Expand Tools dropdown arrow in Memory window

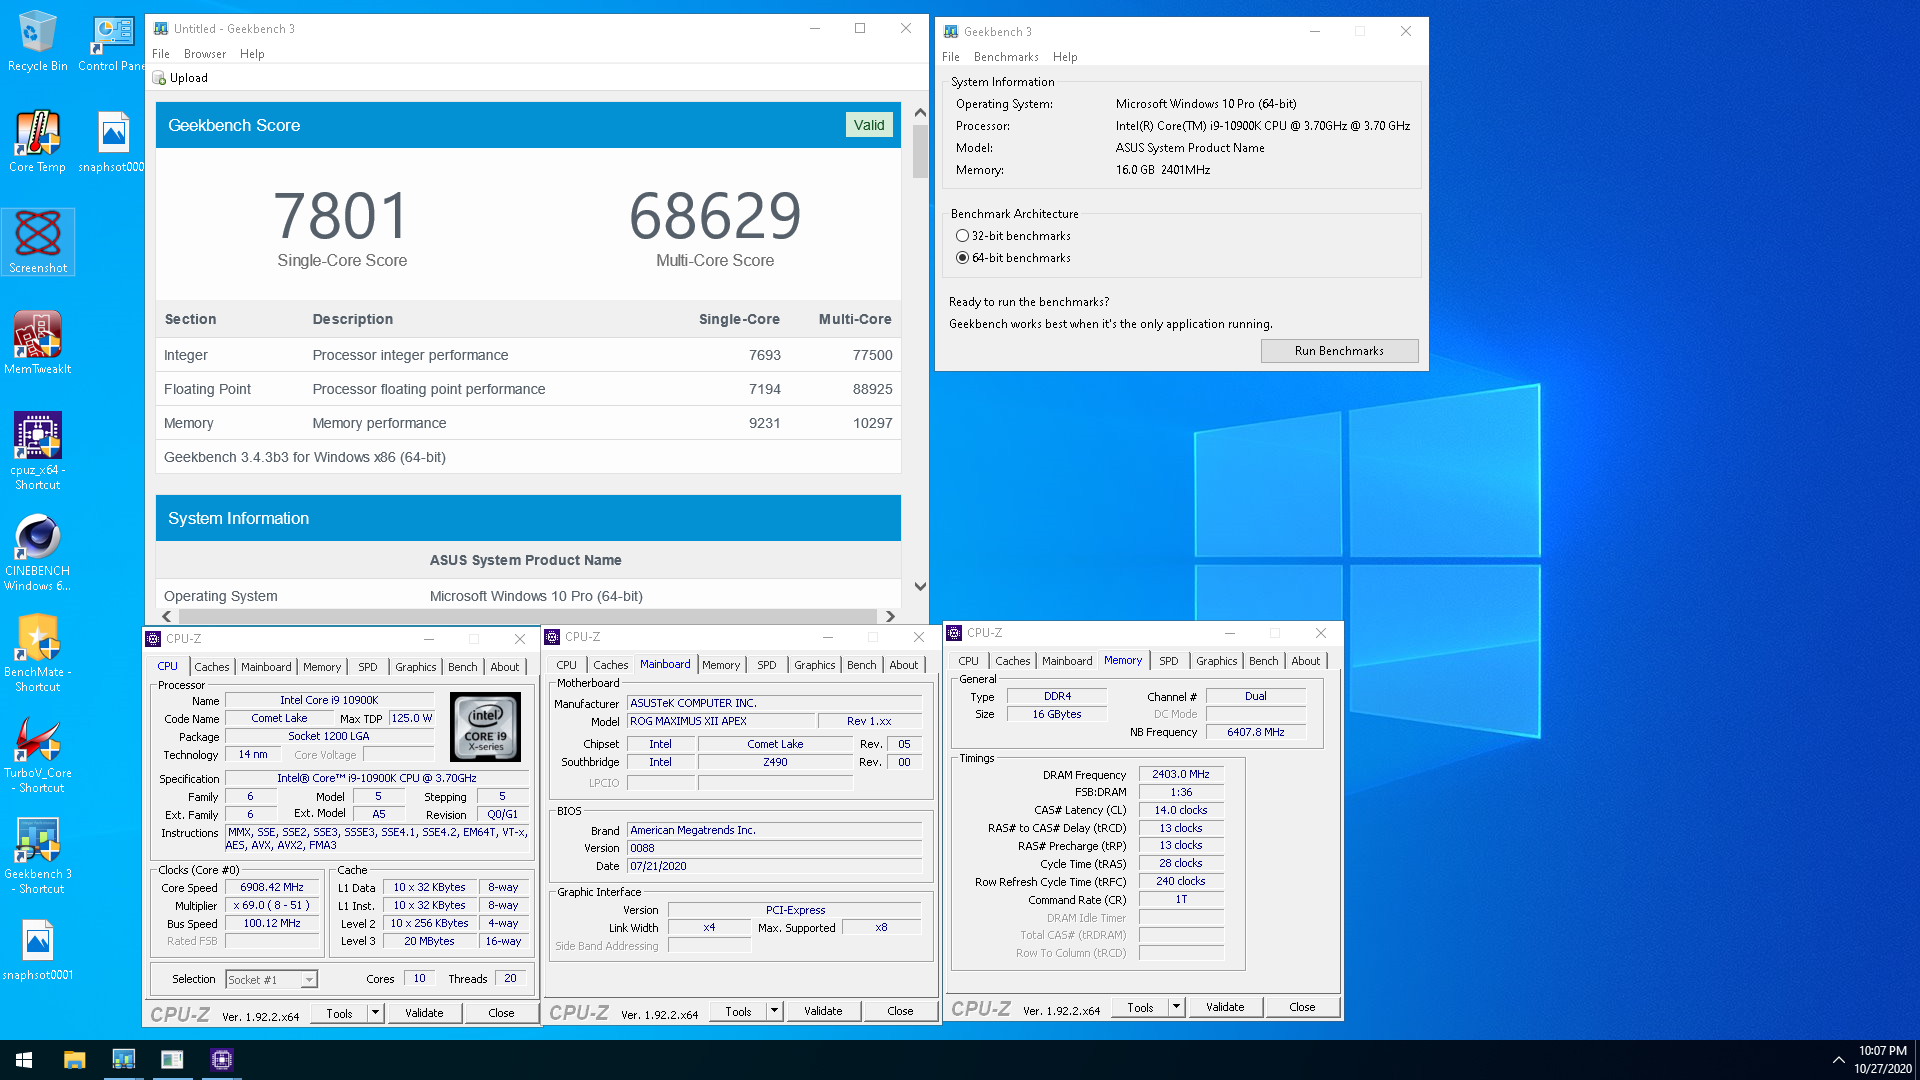pos(1176,1007)
